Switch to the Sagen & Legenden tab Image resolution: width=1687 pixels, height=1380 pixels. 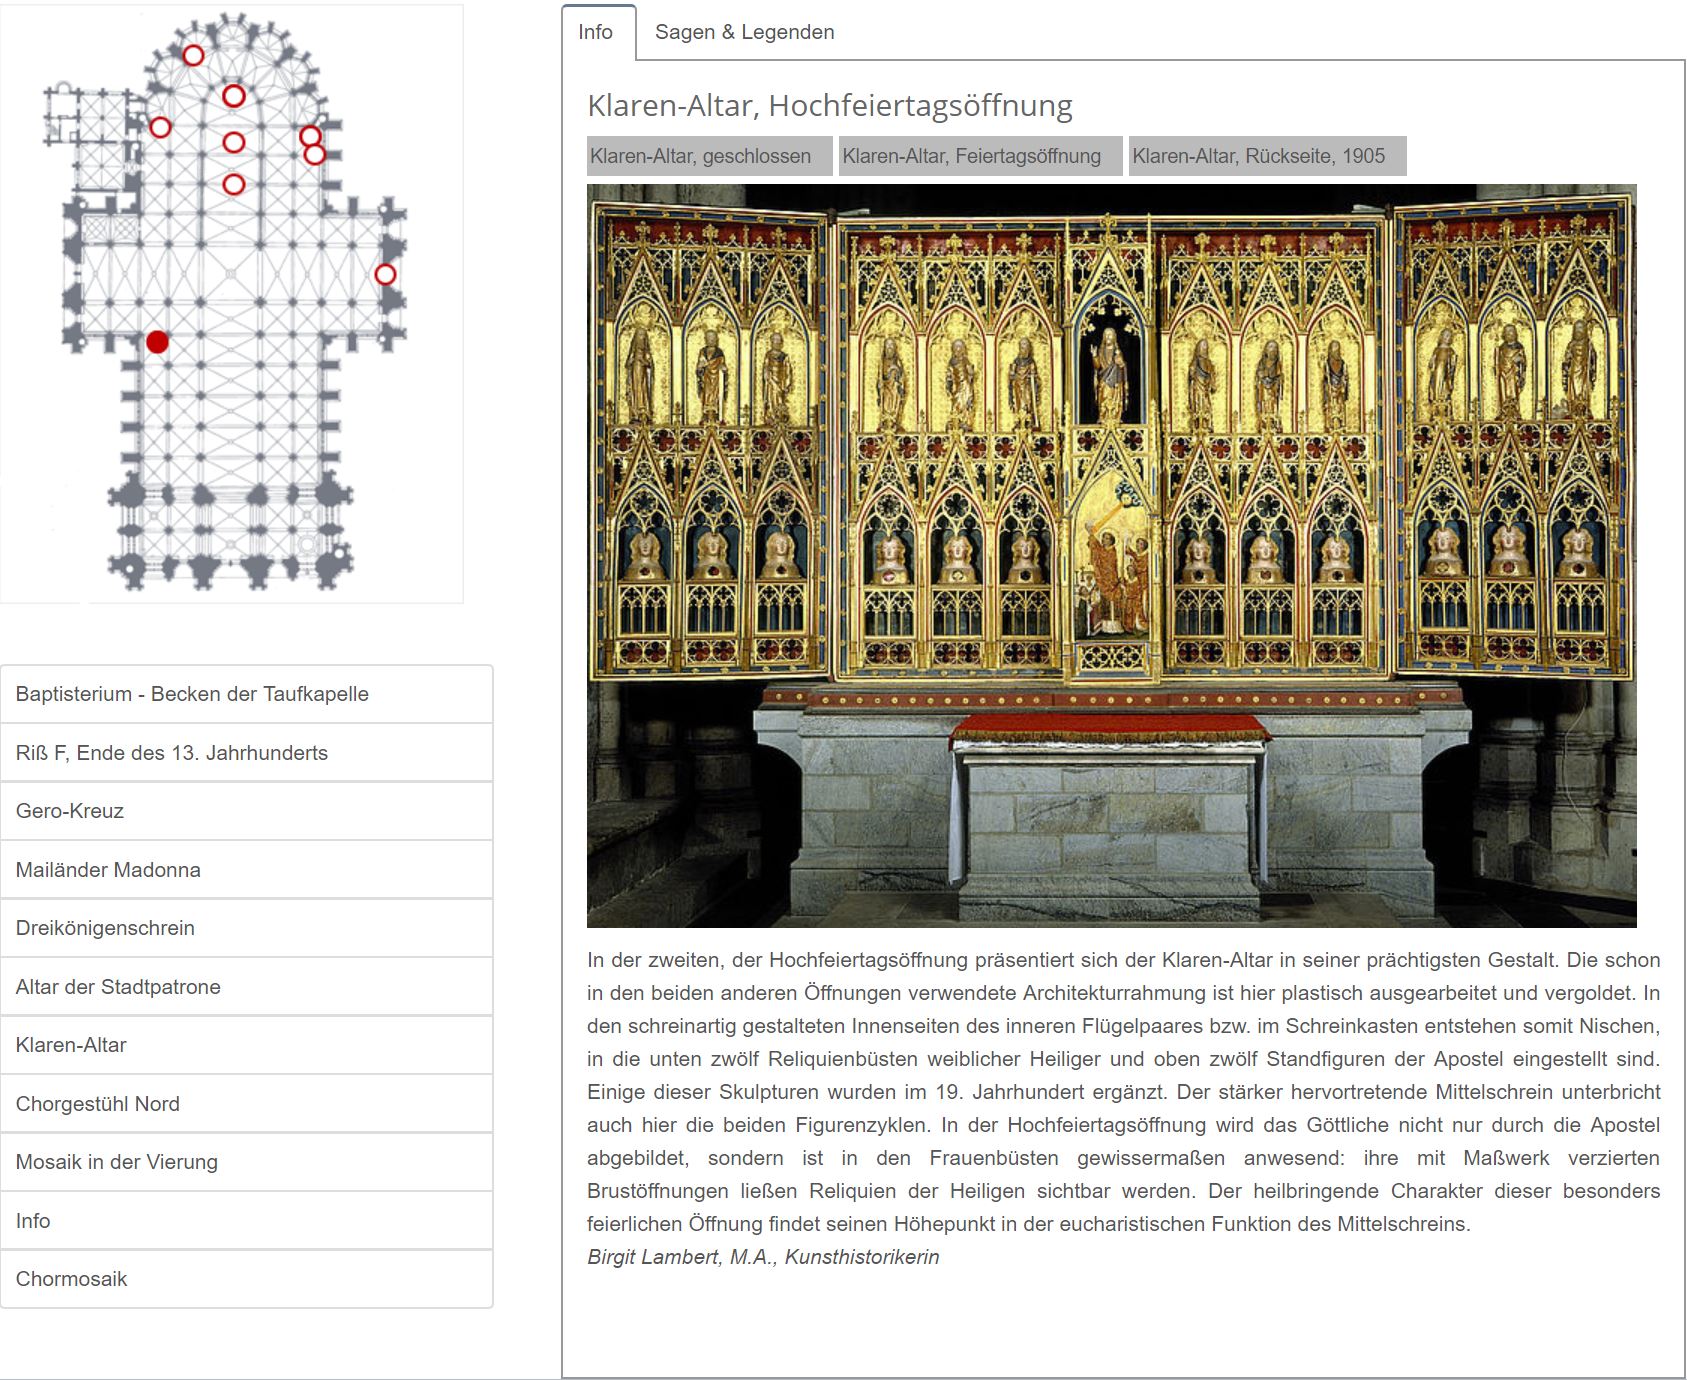point(744,32)
